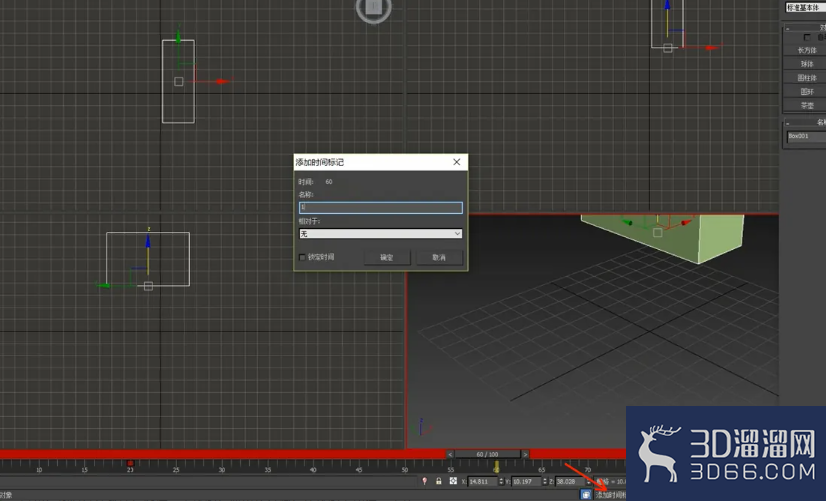Click the 茶壶 primitive button
The image size is (826, 501).
point(807,105)
